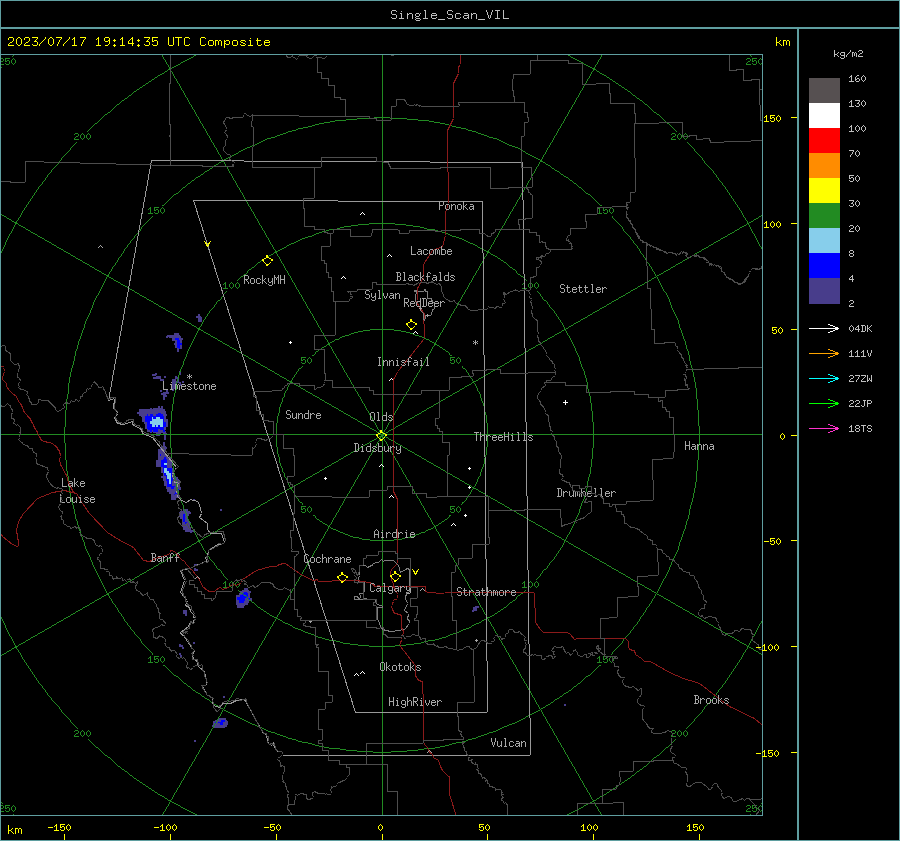This screenshot has width=900, height=841.
Task: Click the grey 130-160 legend swatch
Action: 824,91
